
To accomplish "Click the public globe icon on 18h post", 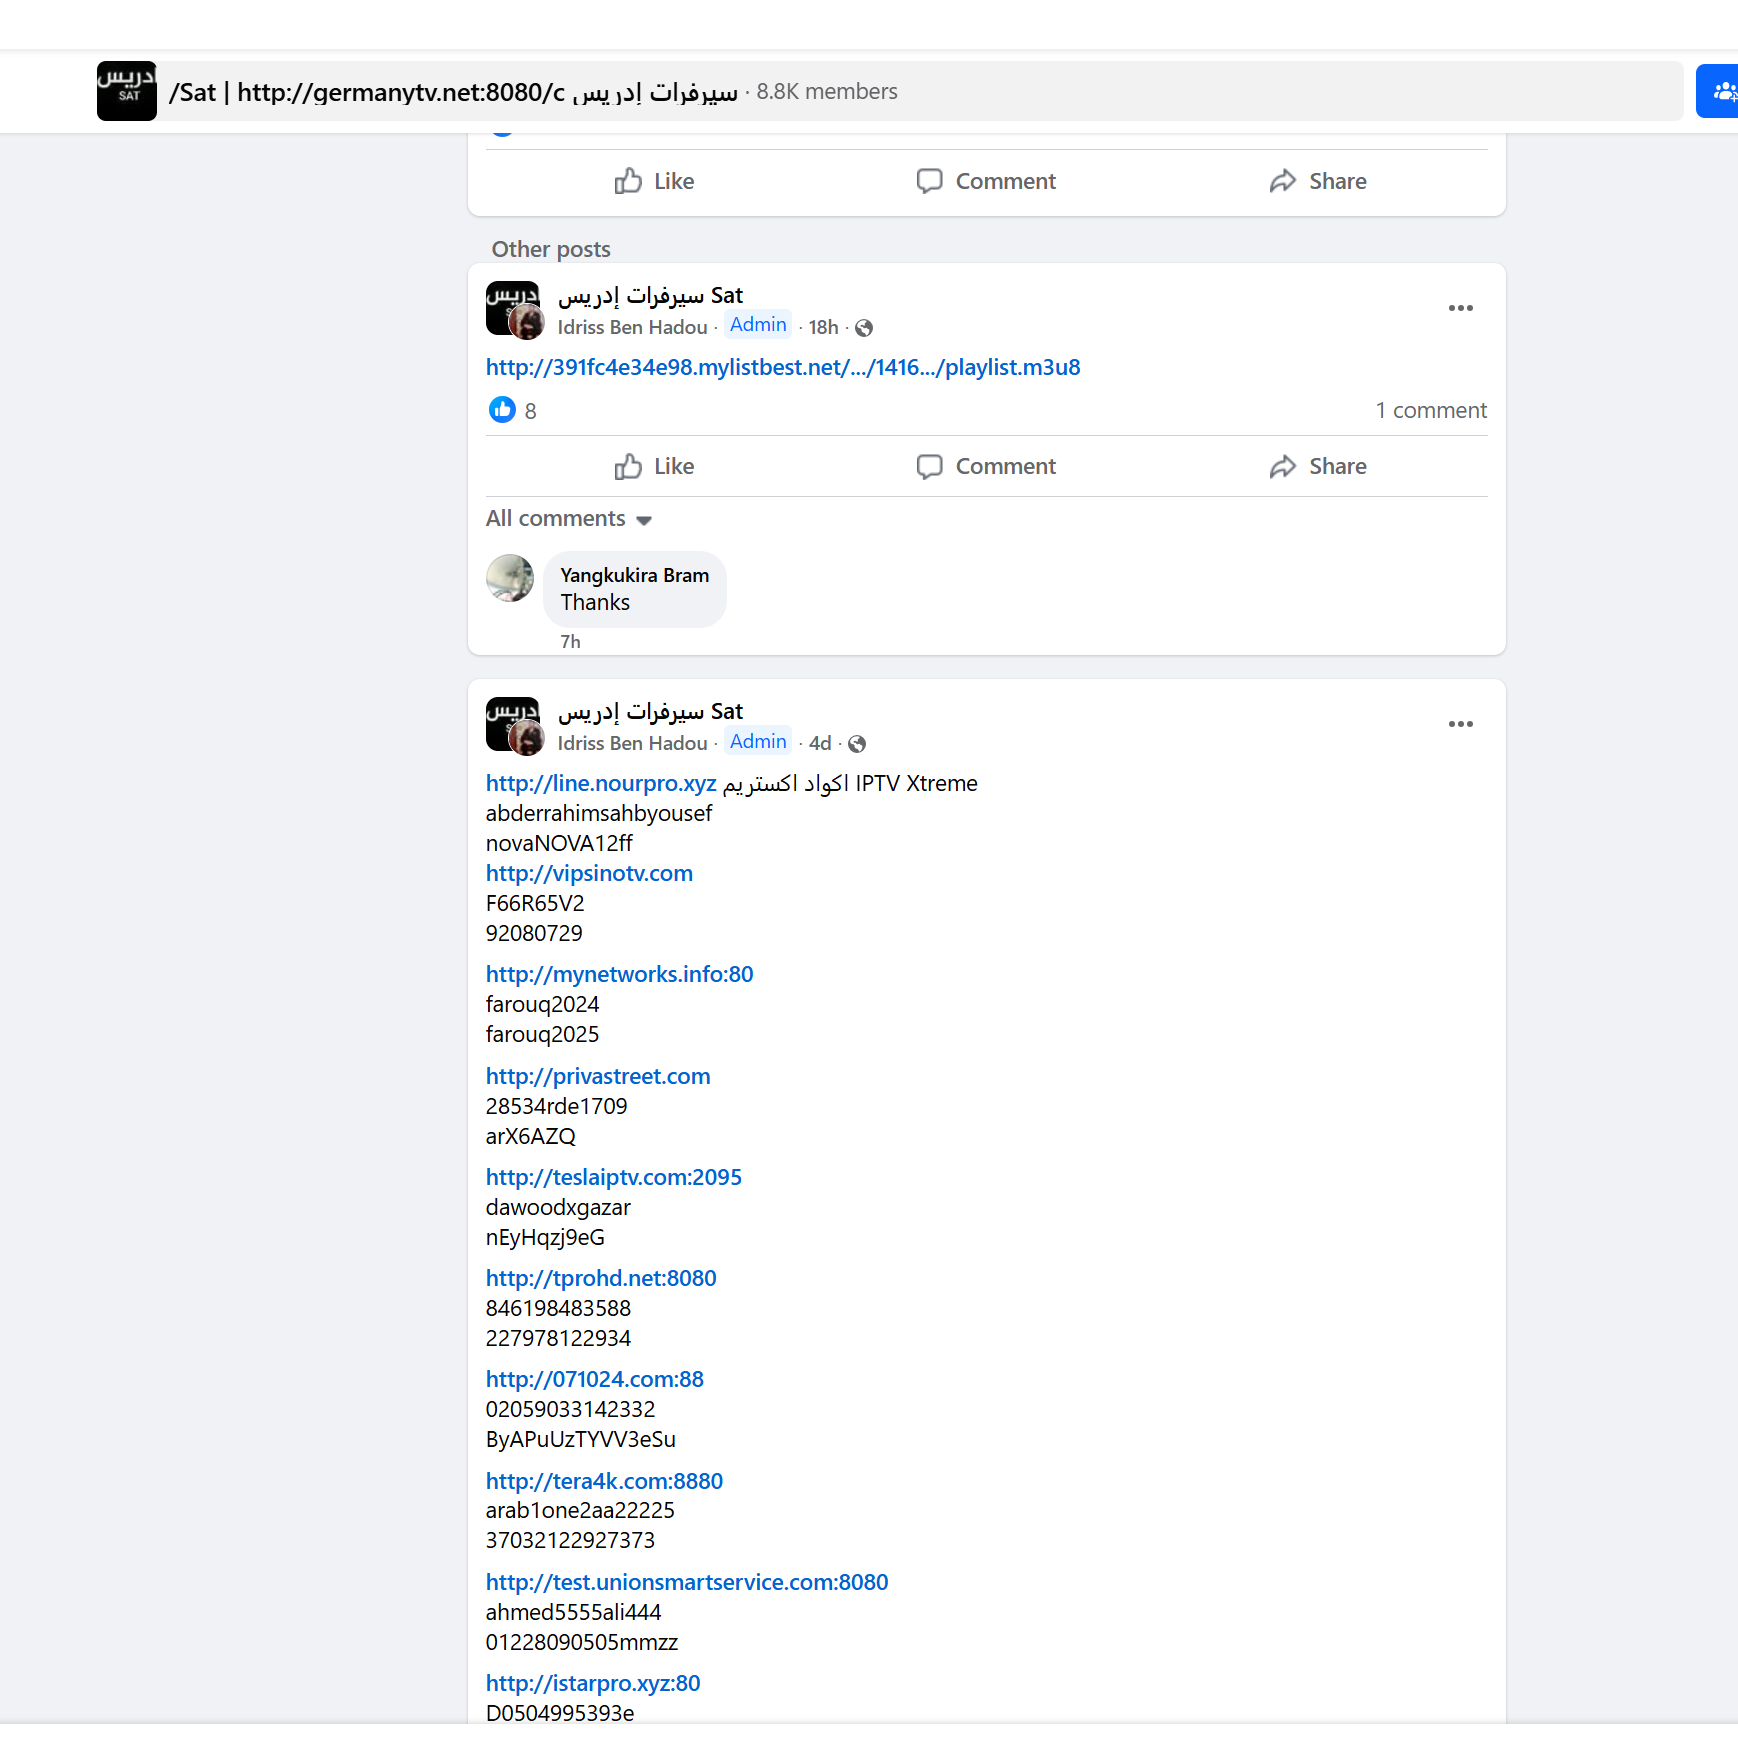I will click(864, 328).
